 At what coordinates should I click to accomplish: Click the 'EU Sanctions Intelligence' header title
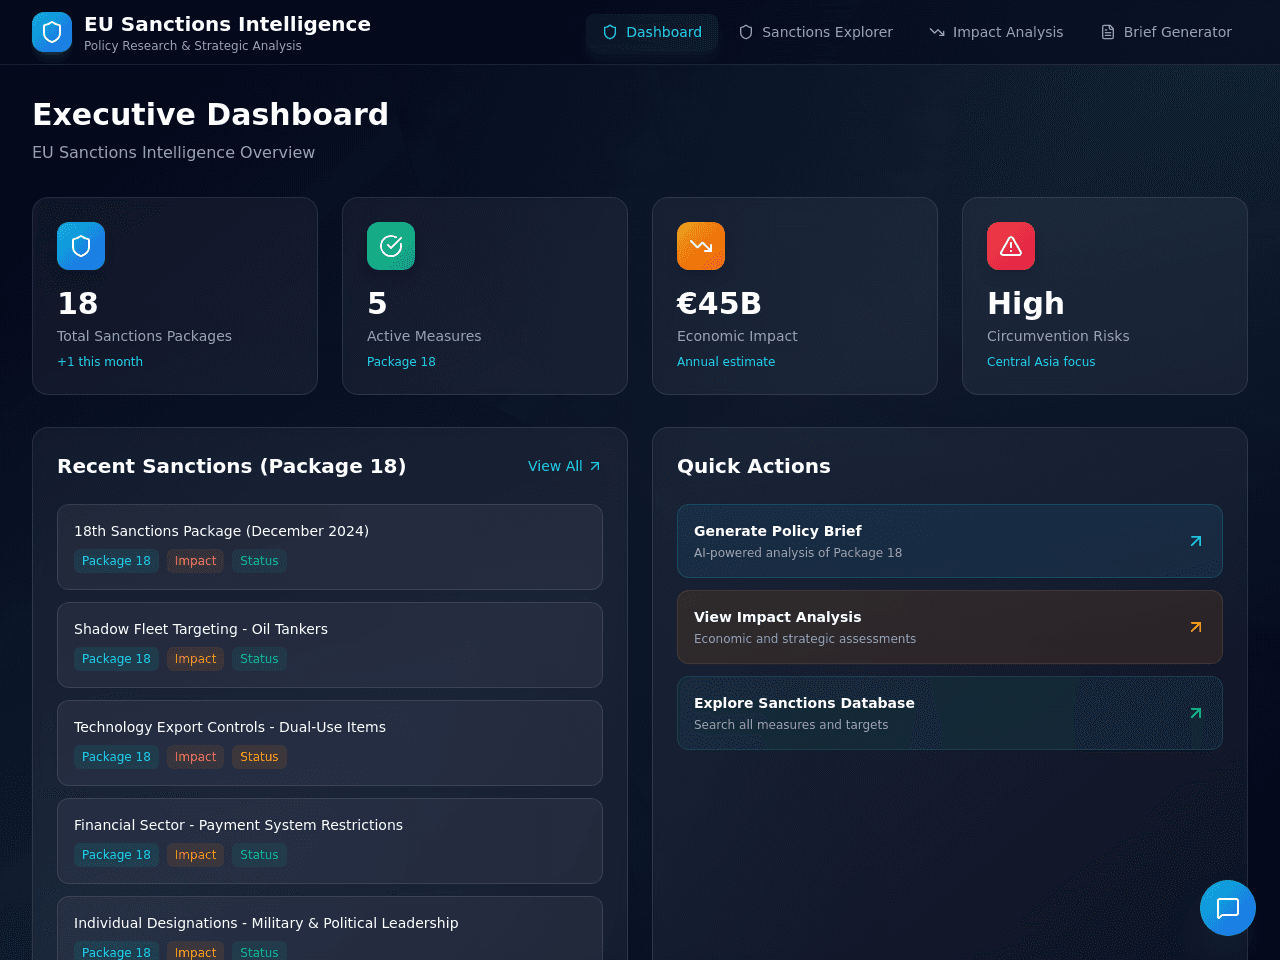[227, 24]
